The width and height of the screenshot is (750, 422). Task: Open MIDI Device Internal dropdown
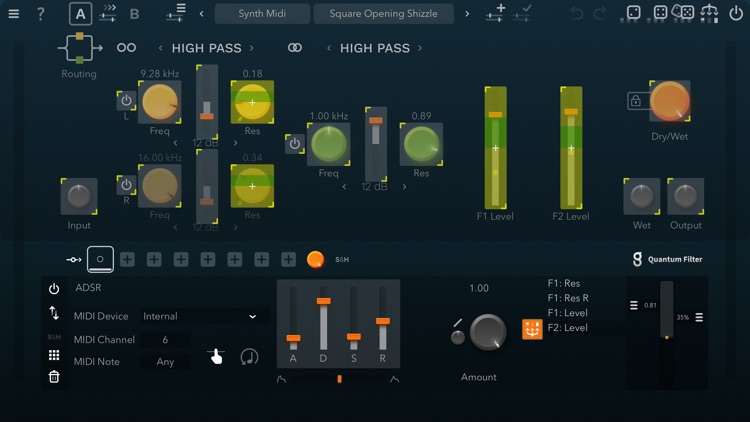click(x=200, y=316)
